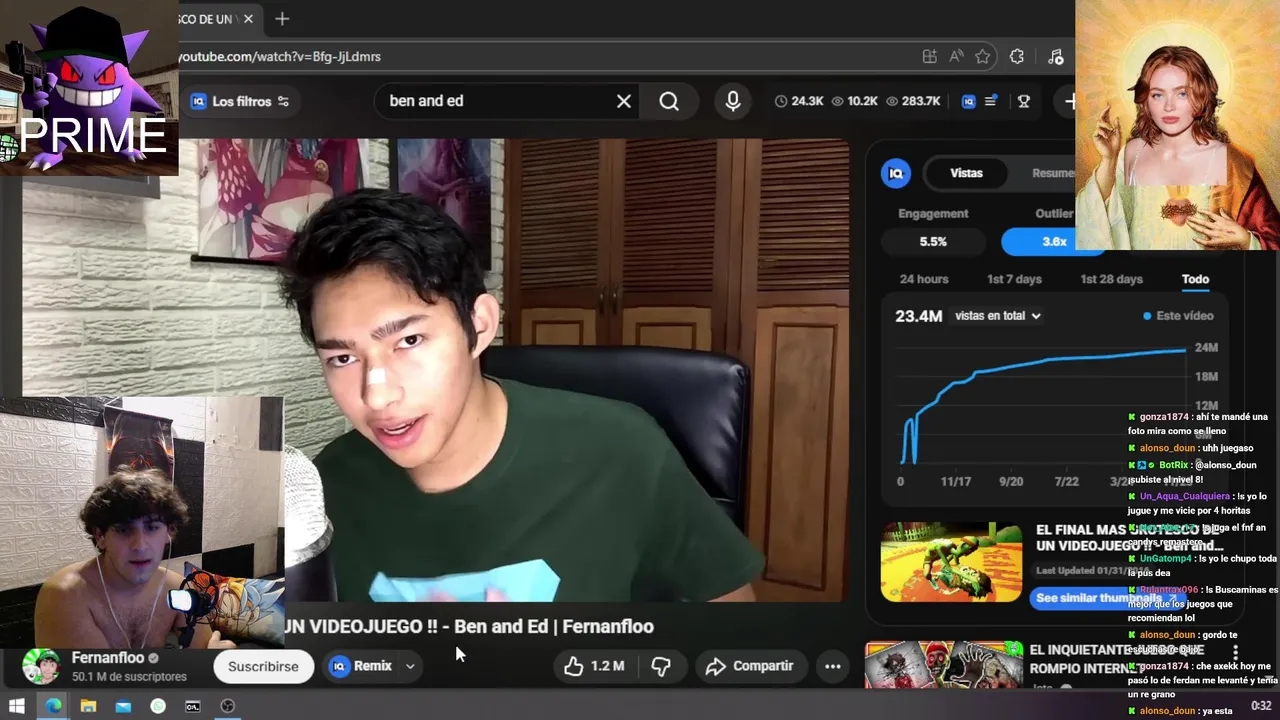Open a new browser tab
The width and height of the screenshot is (1280, 720).
(x=282, y=19)
